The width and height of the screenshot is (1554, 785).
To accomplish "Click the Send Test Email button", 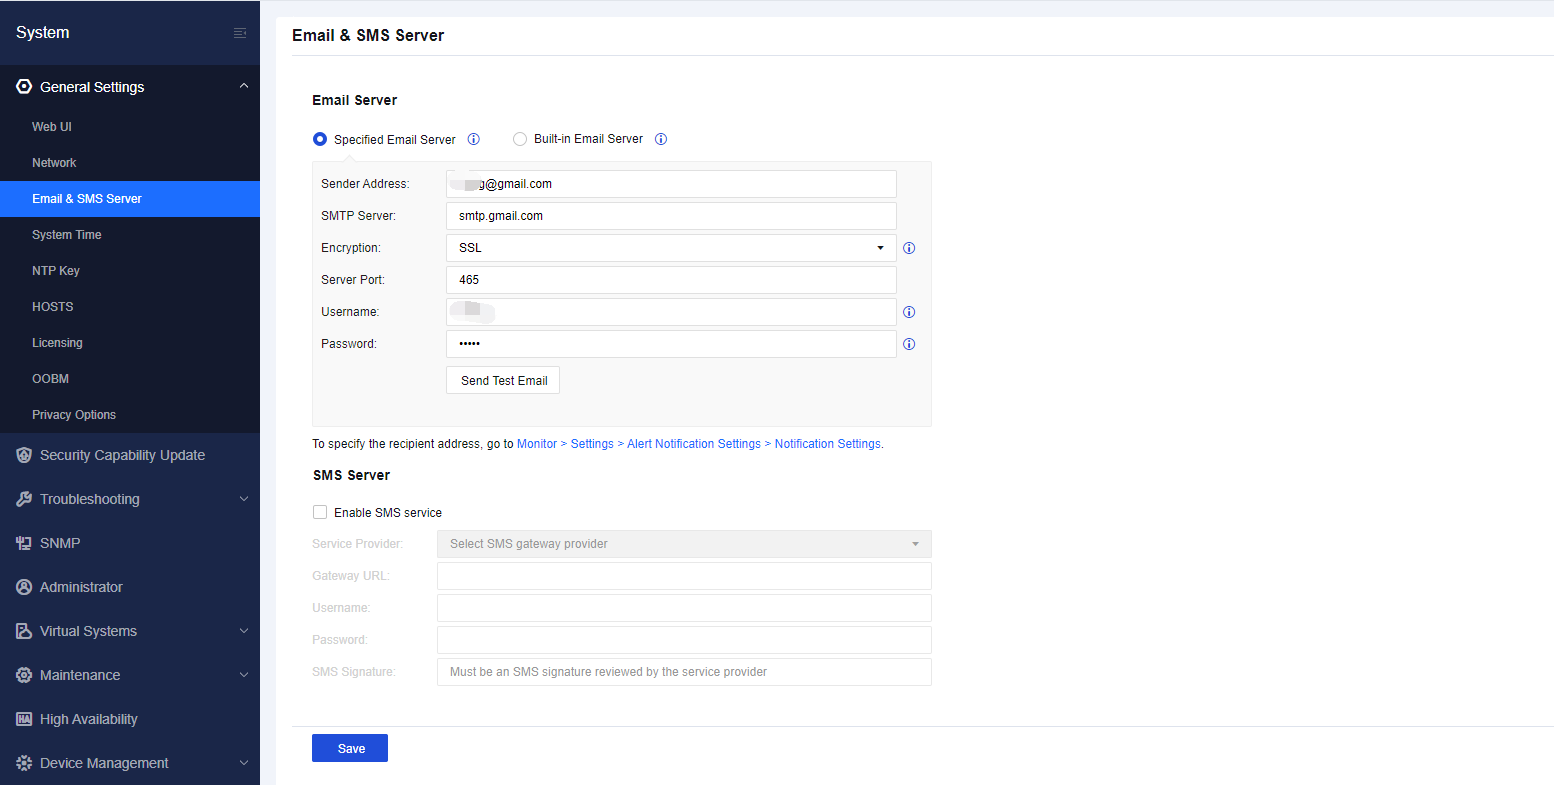I will [503, 380].
